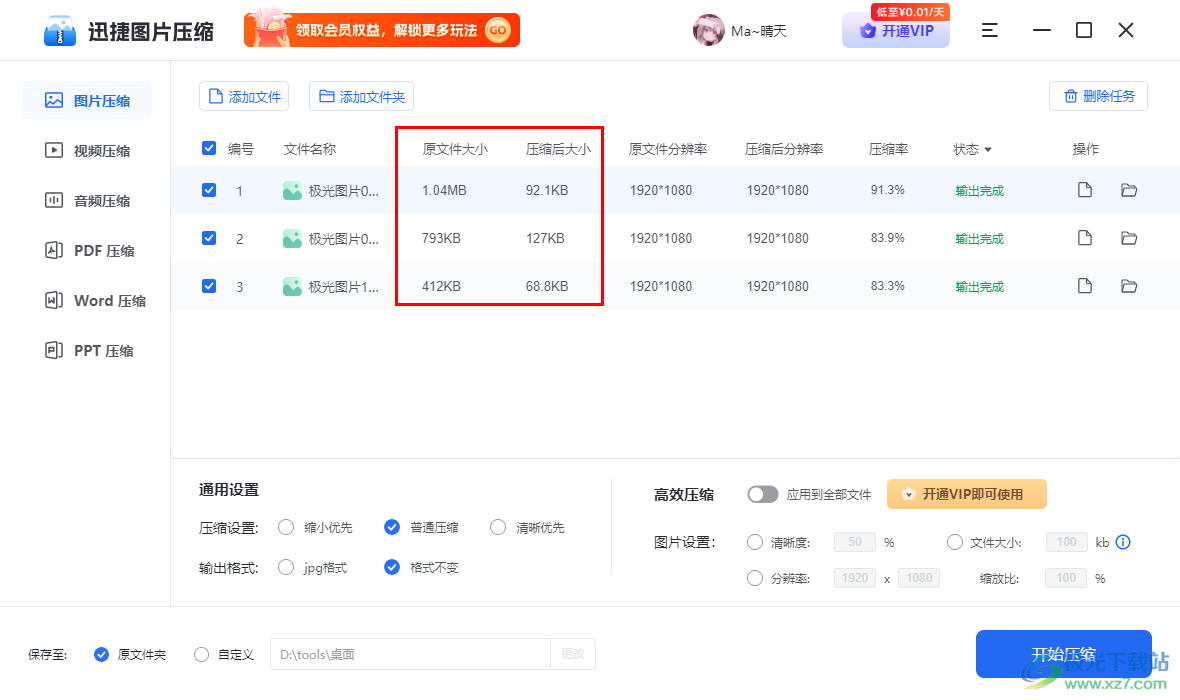
Task: Select the 清晰优先 compression option
Action: (498, 527)
